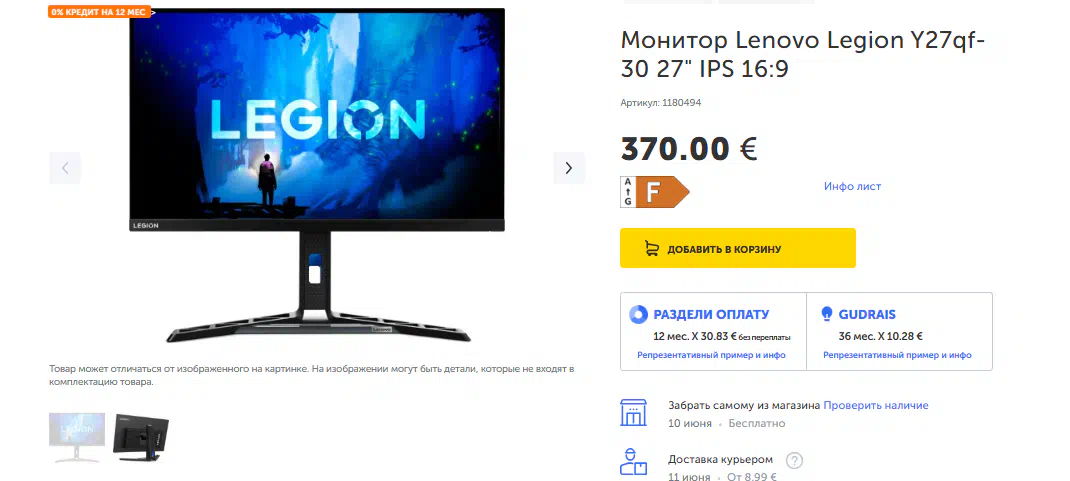Click the energy class F label icon

pyautogui.click(x=654, y=192)
